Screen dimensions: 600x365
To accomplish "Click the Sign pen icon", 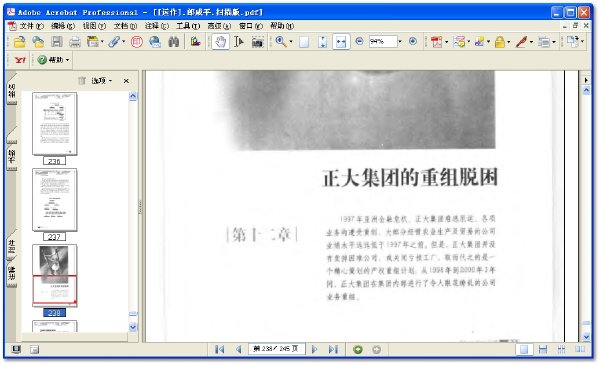I will (521, 42).
